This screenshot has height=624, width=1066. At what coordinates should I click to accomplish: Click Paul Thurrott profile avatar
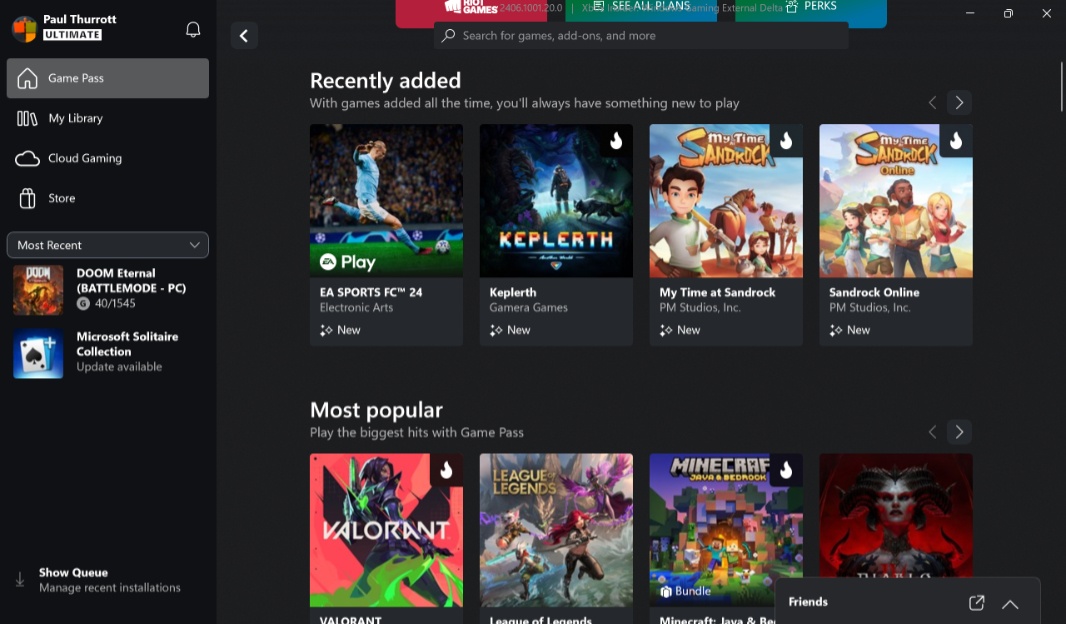(24, 28)
